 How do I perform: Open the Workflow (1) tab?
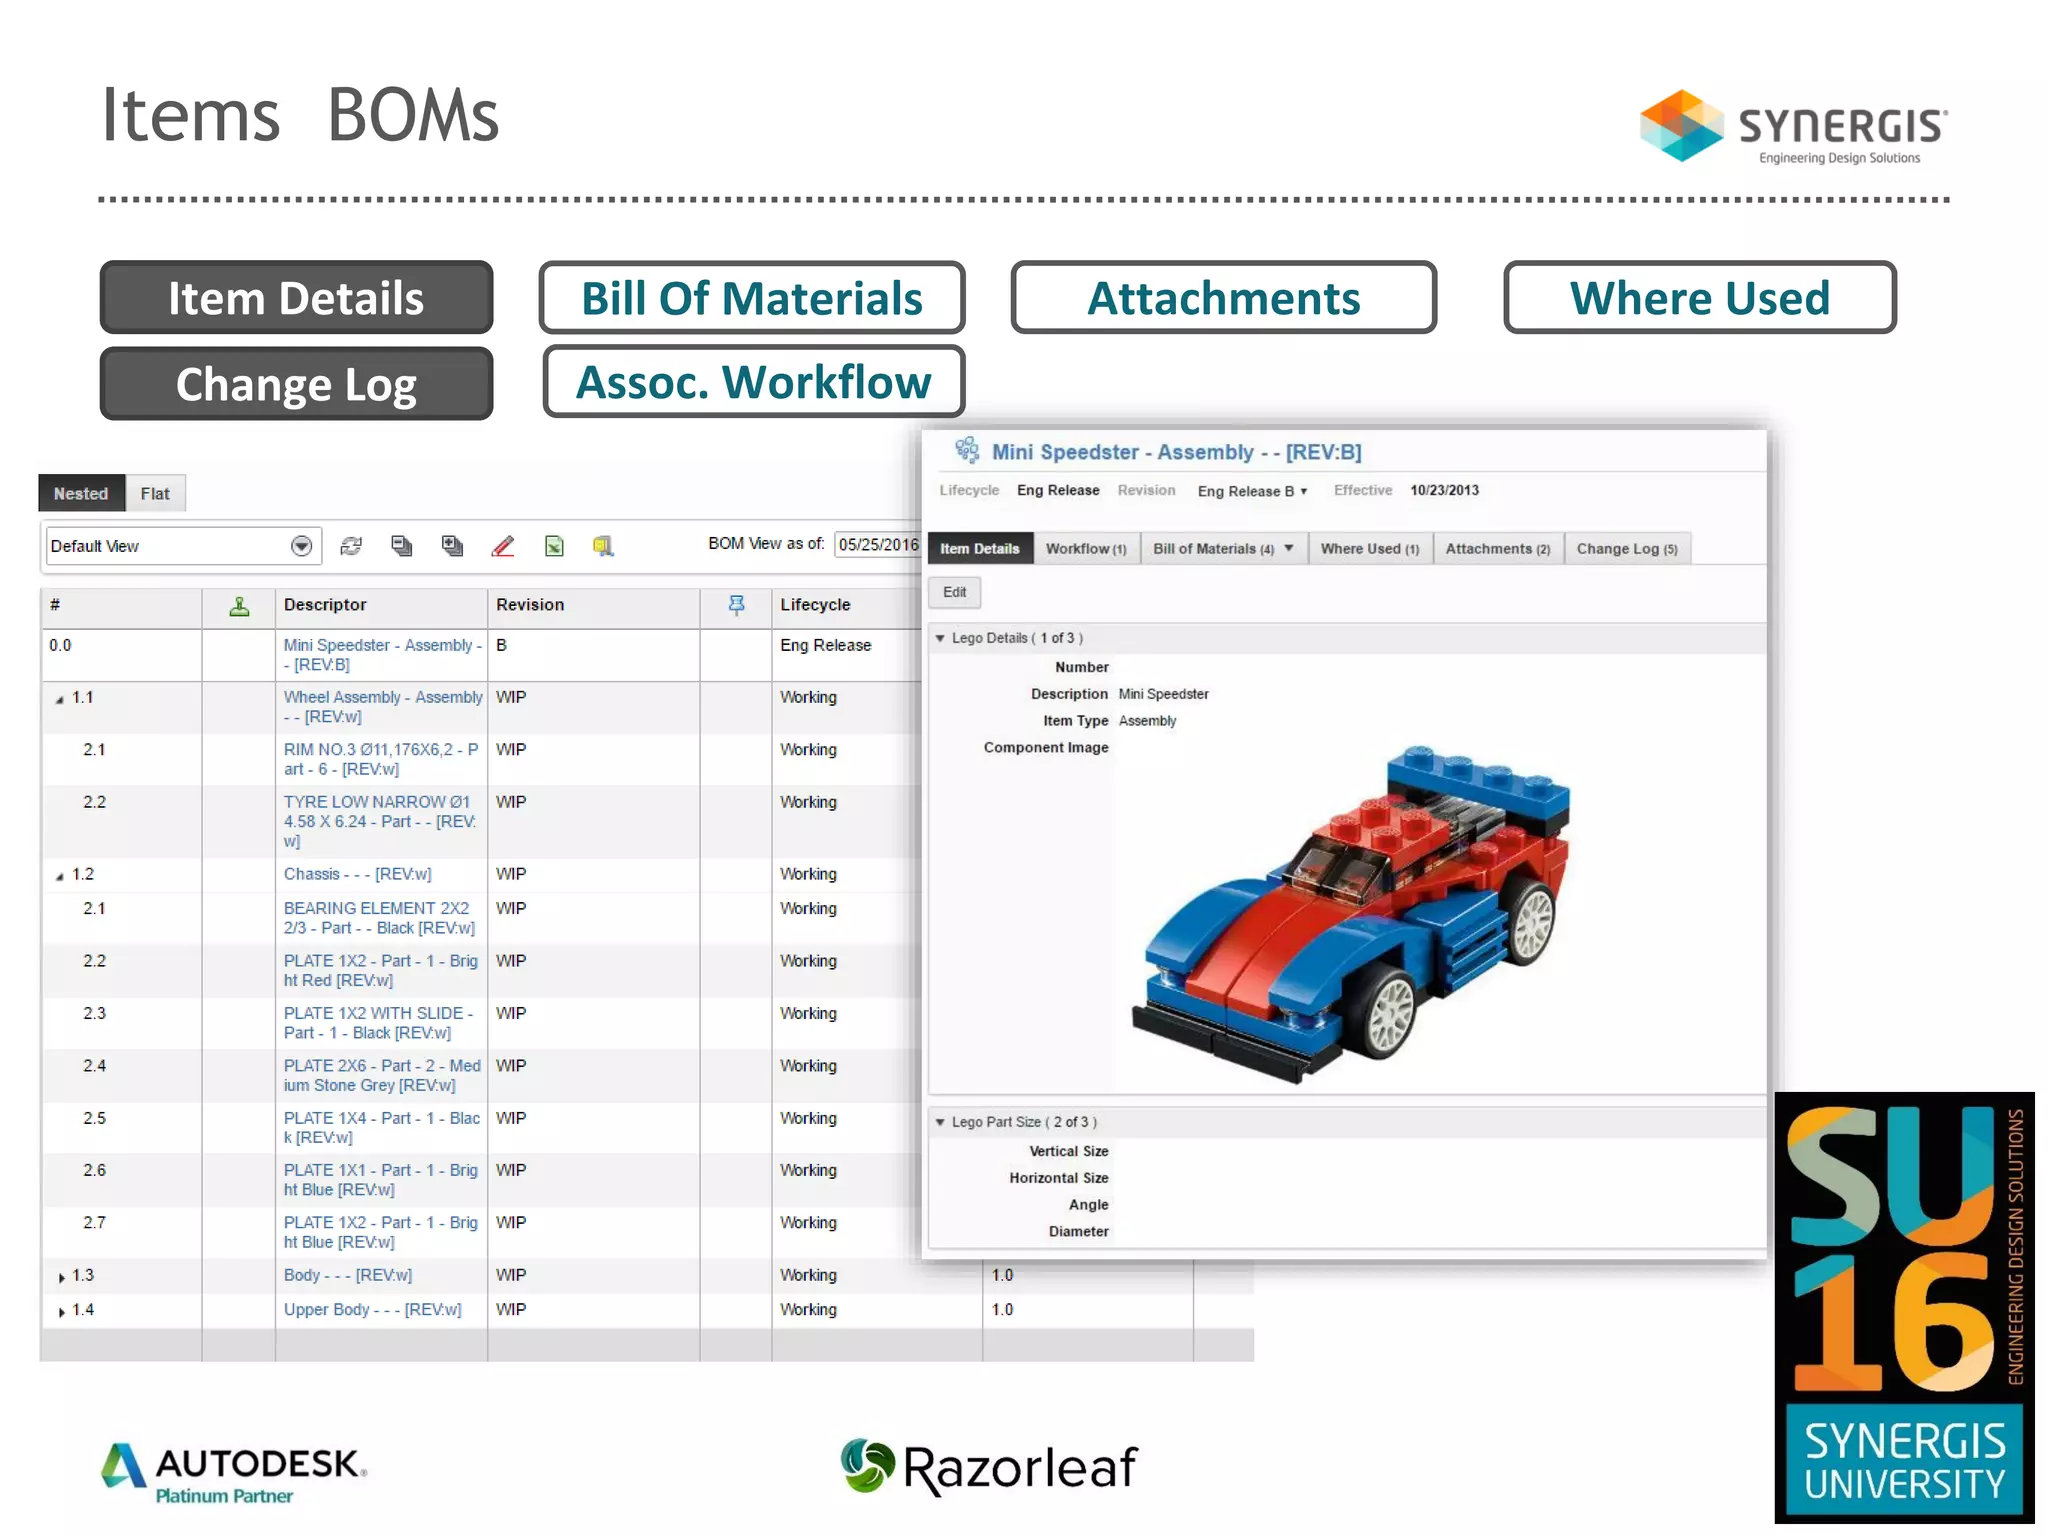[x=1086, y=549]
